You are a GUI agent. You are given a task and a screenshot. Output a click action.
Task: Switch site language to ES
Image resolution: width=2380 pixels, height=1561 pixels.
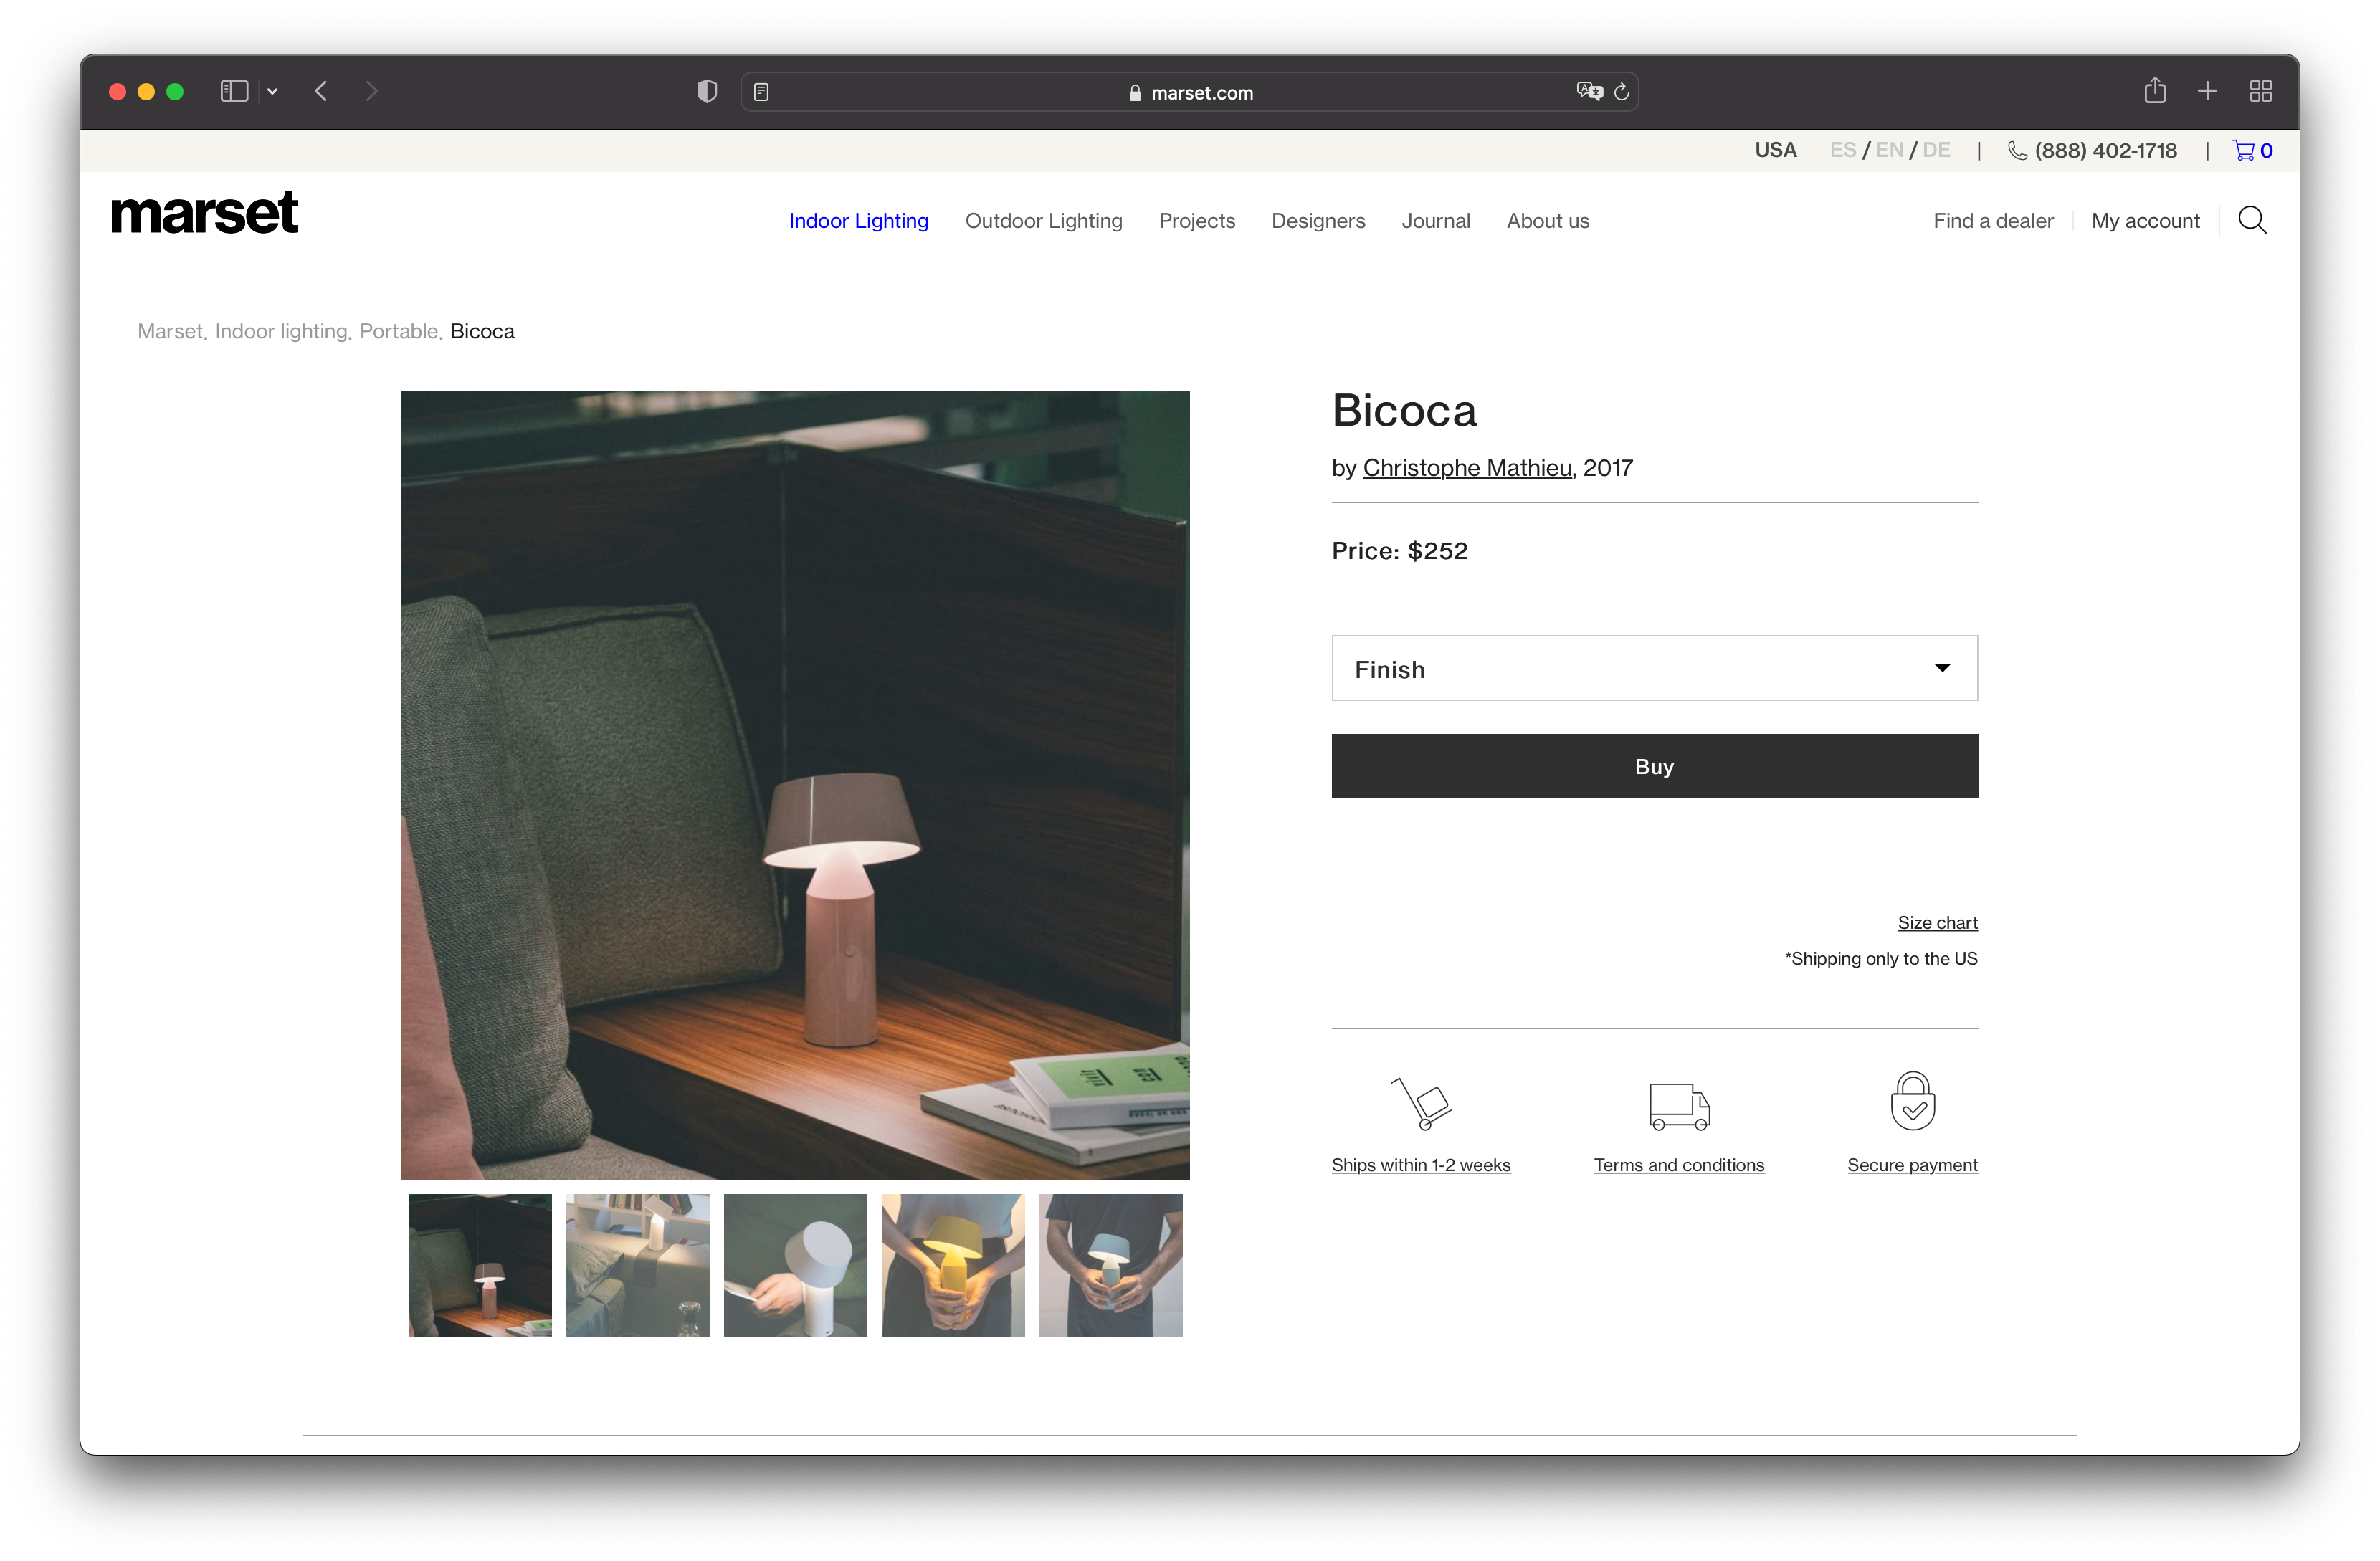[x=1842, y=150]
